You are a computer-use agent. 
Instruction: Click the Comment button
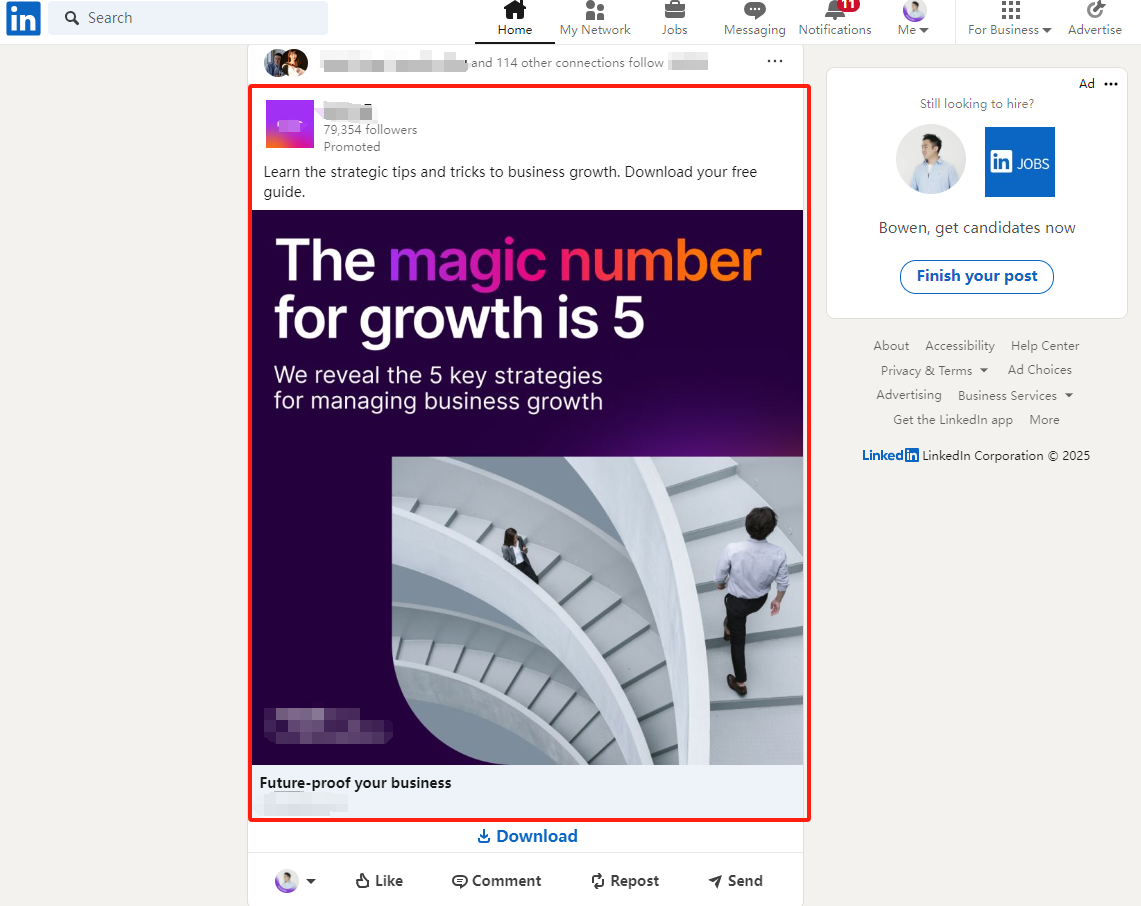click(496, 881)
